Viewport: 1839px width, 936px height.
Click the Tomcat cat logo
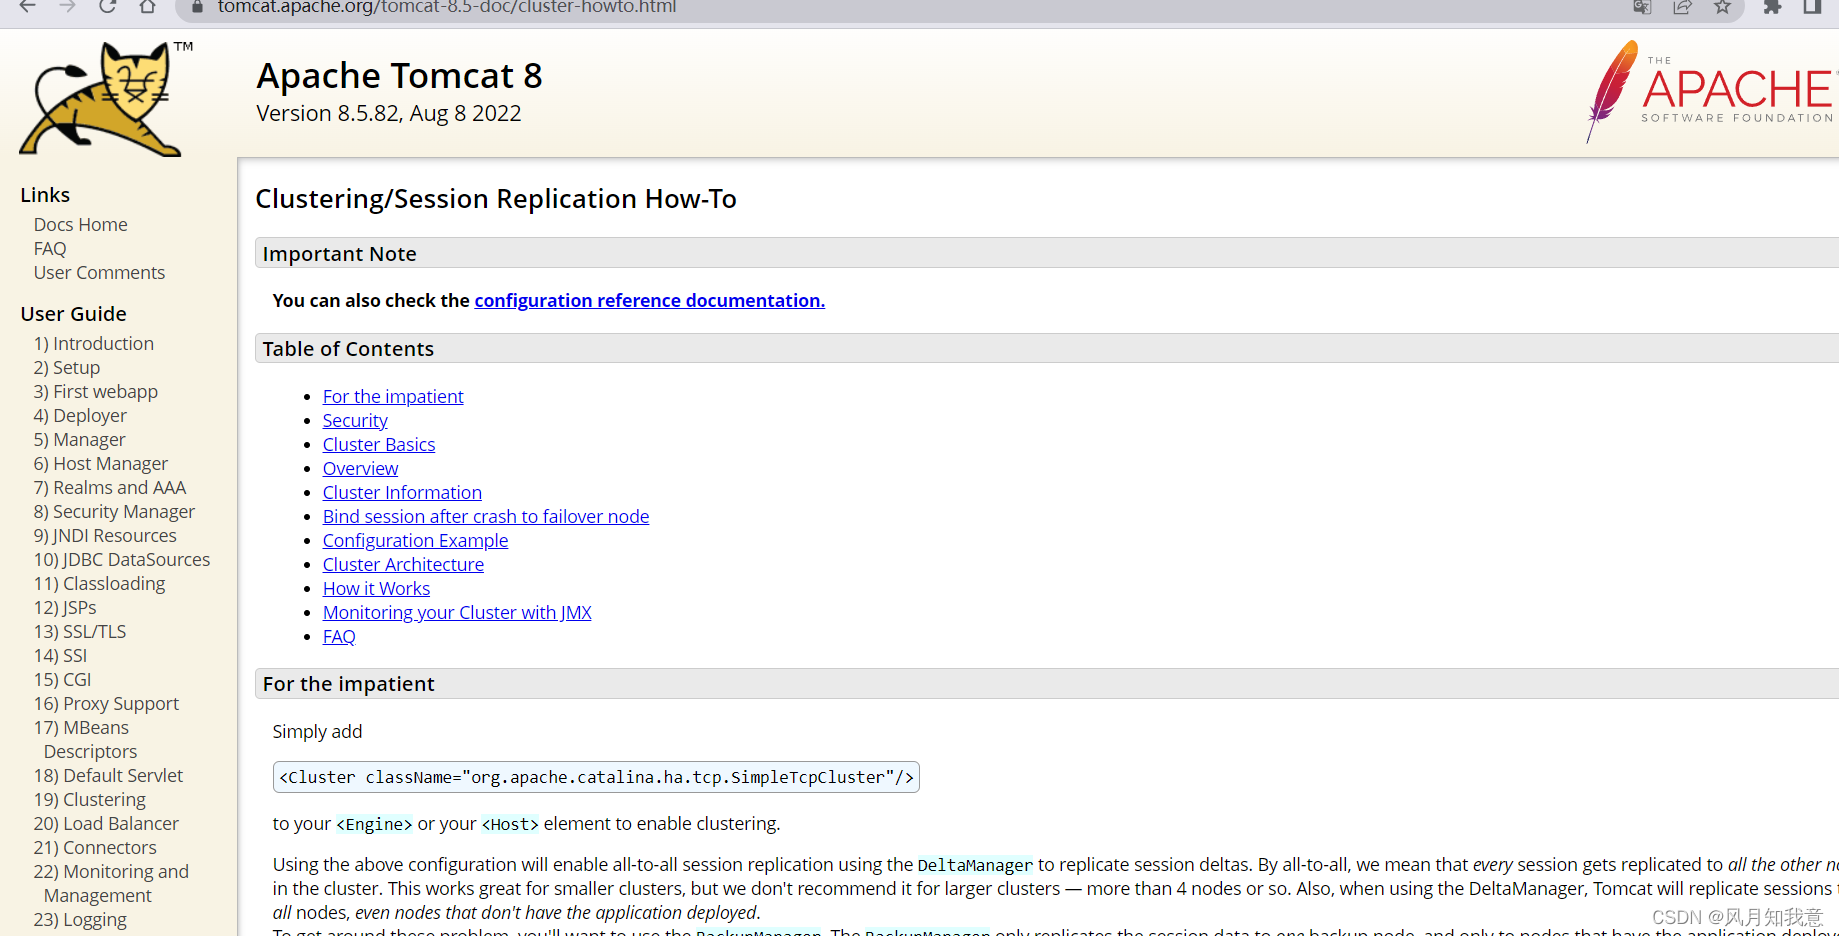(105, 98)
